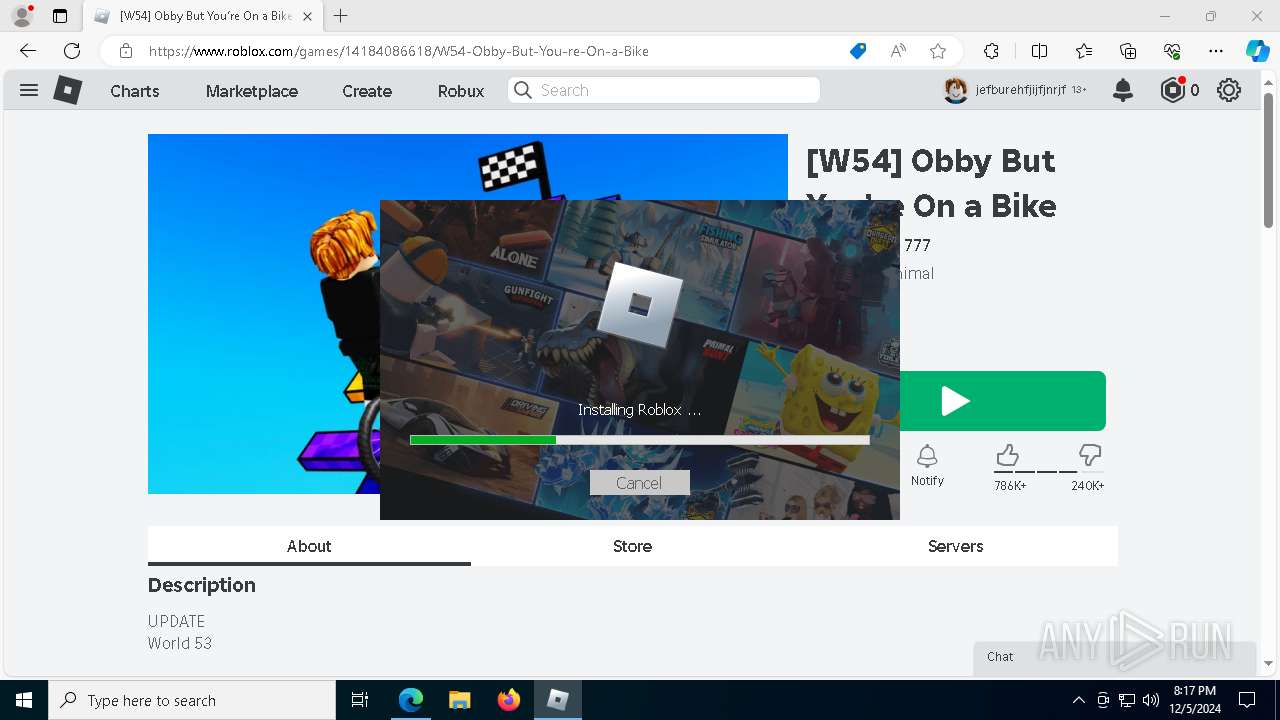Click the shopping tag icon in address bar
This screenshot has width=1280, height=720.
click(x=858, y=51)
